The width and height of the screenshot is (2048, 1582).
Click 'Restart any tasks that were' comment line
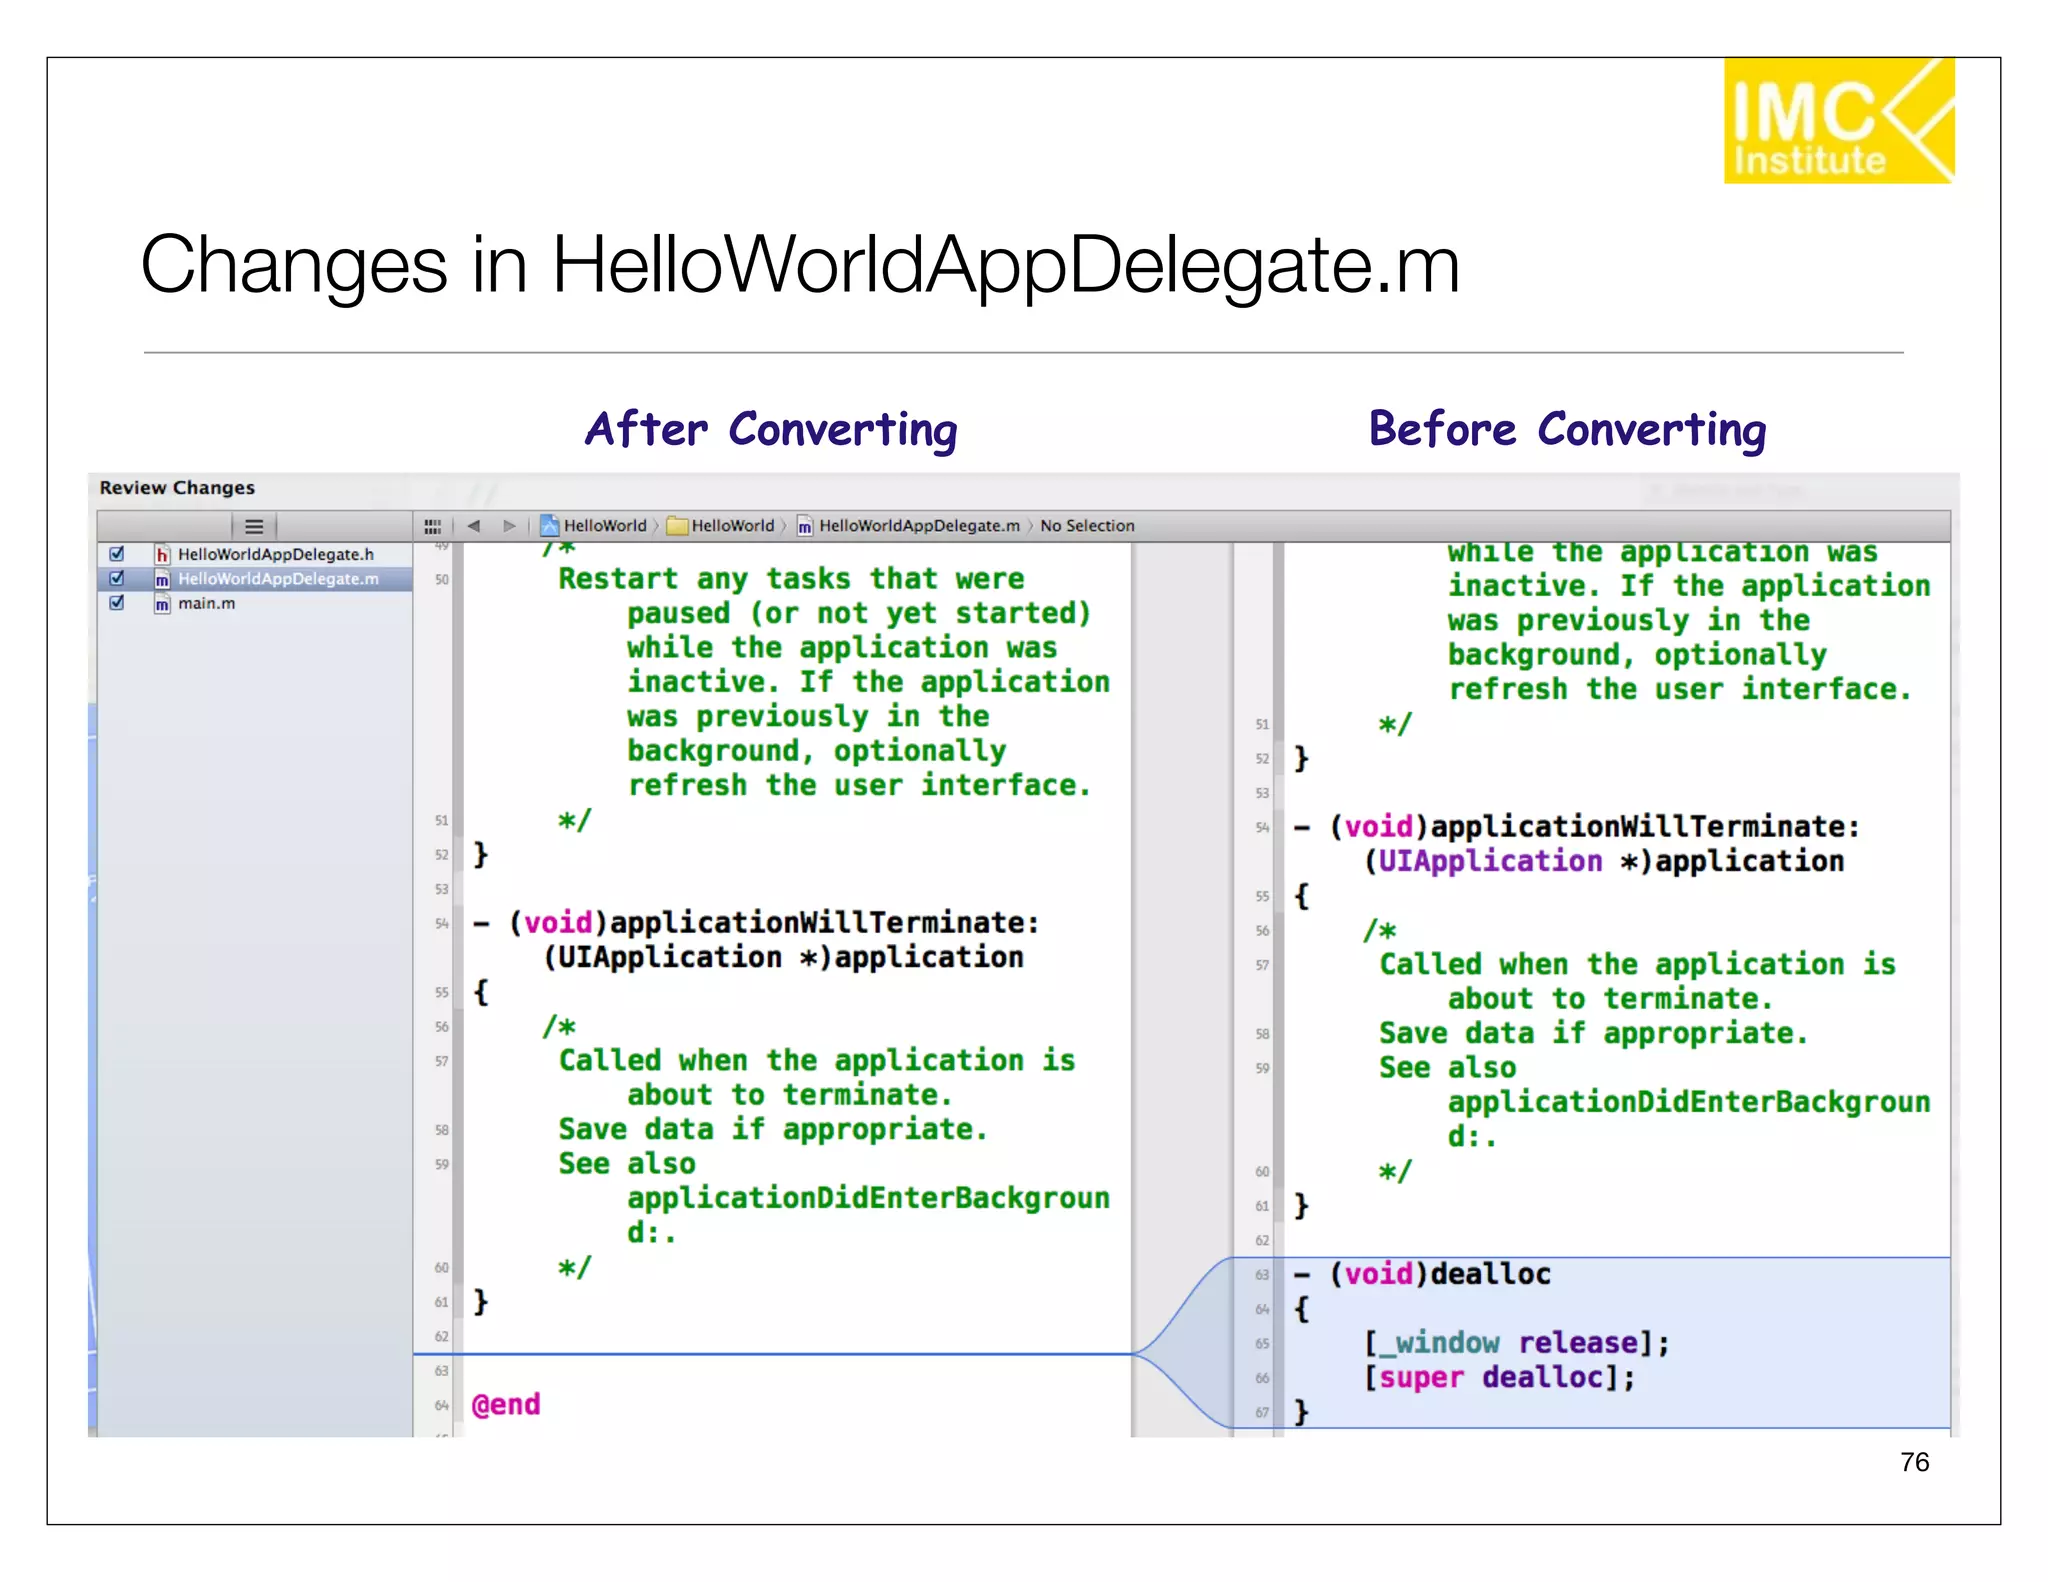[791, 578]
